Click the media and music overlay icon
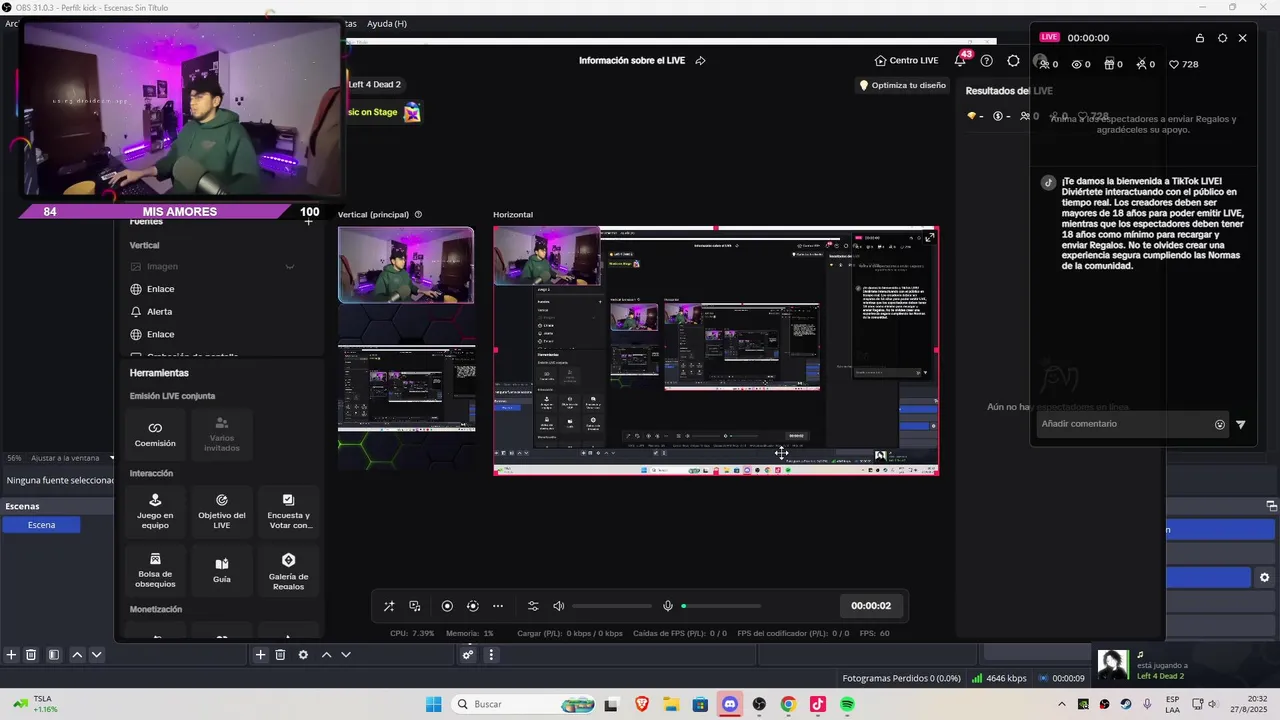The image size is (1280, 720). tap(415, 606)
